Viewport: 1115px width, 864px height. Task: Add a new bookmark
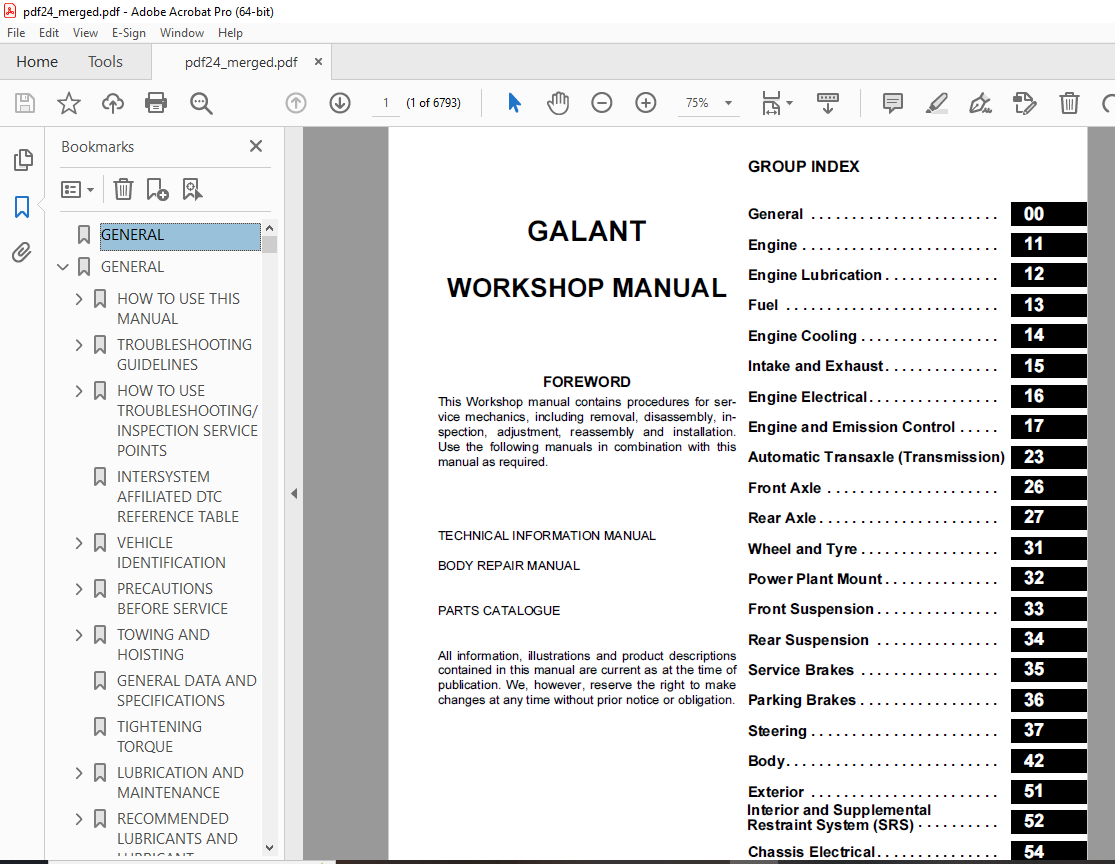click(157, 189)
